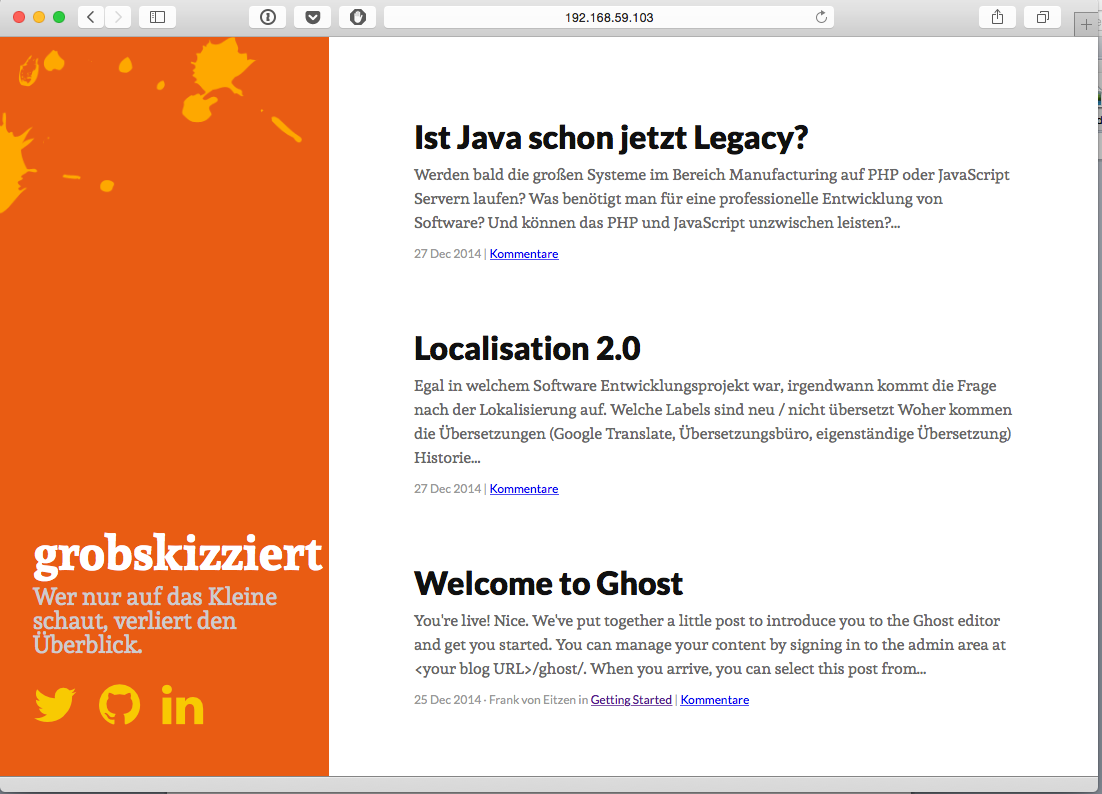
Task: Open the 'Localisation 2.0' article
Action: pos(527,349)
